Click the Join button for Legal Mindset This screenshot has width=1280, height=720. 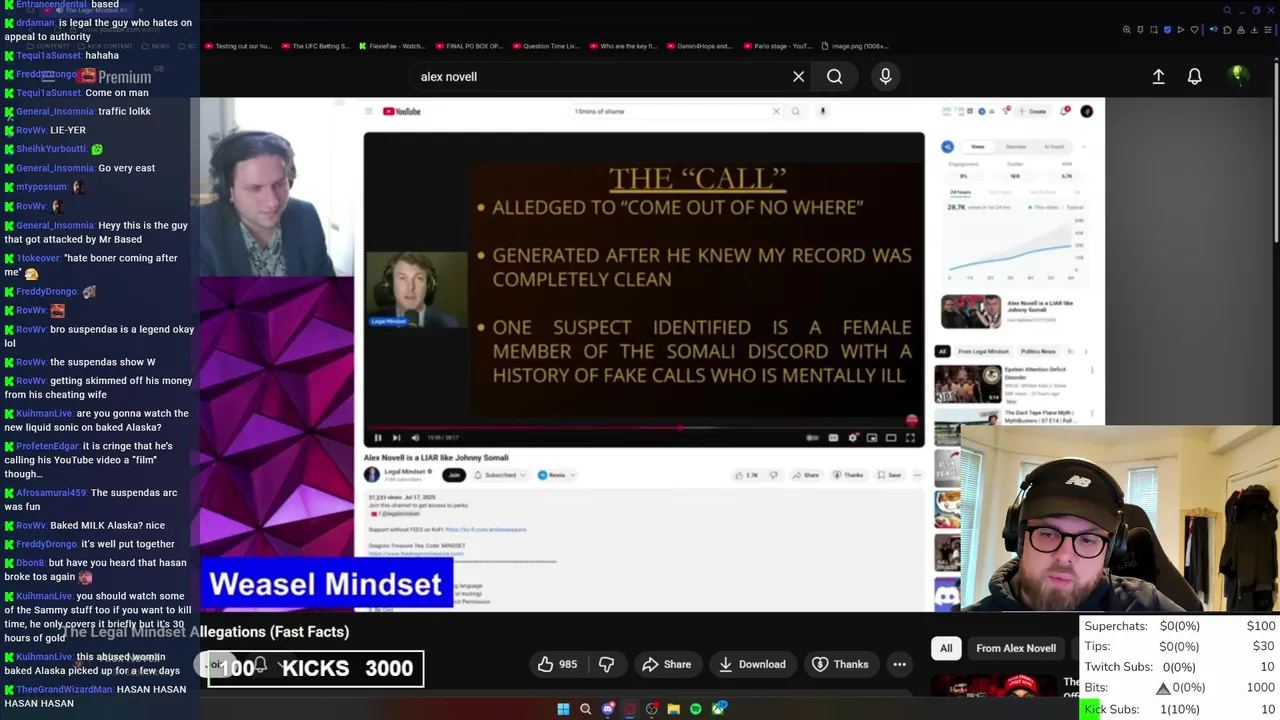coord(454,475)
